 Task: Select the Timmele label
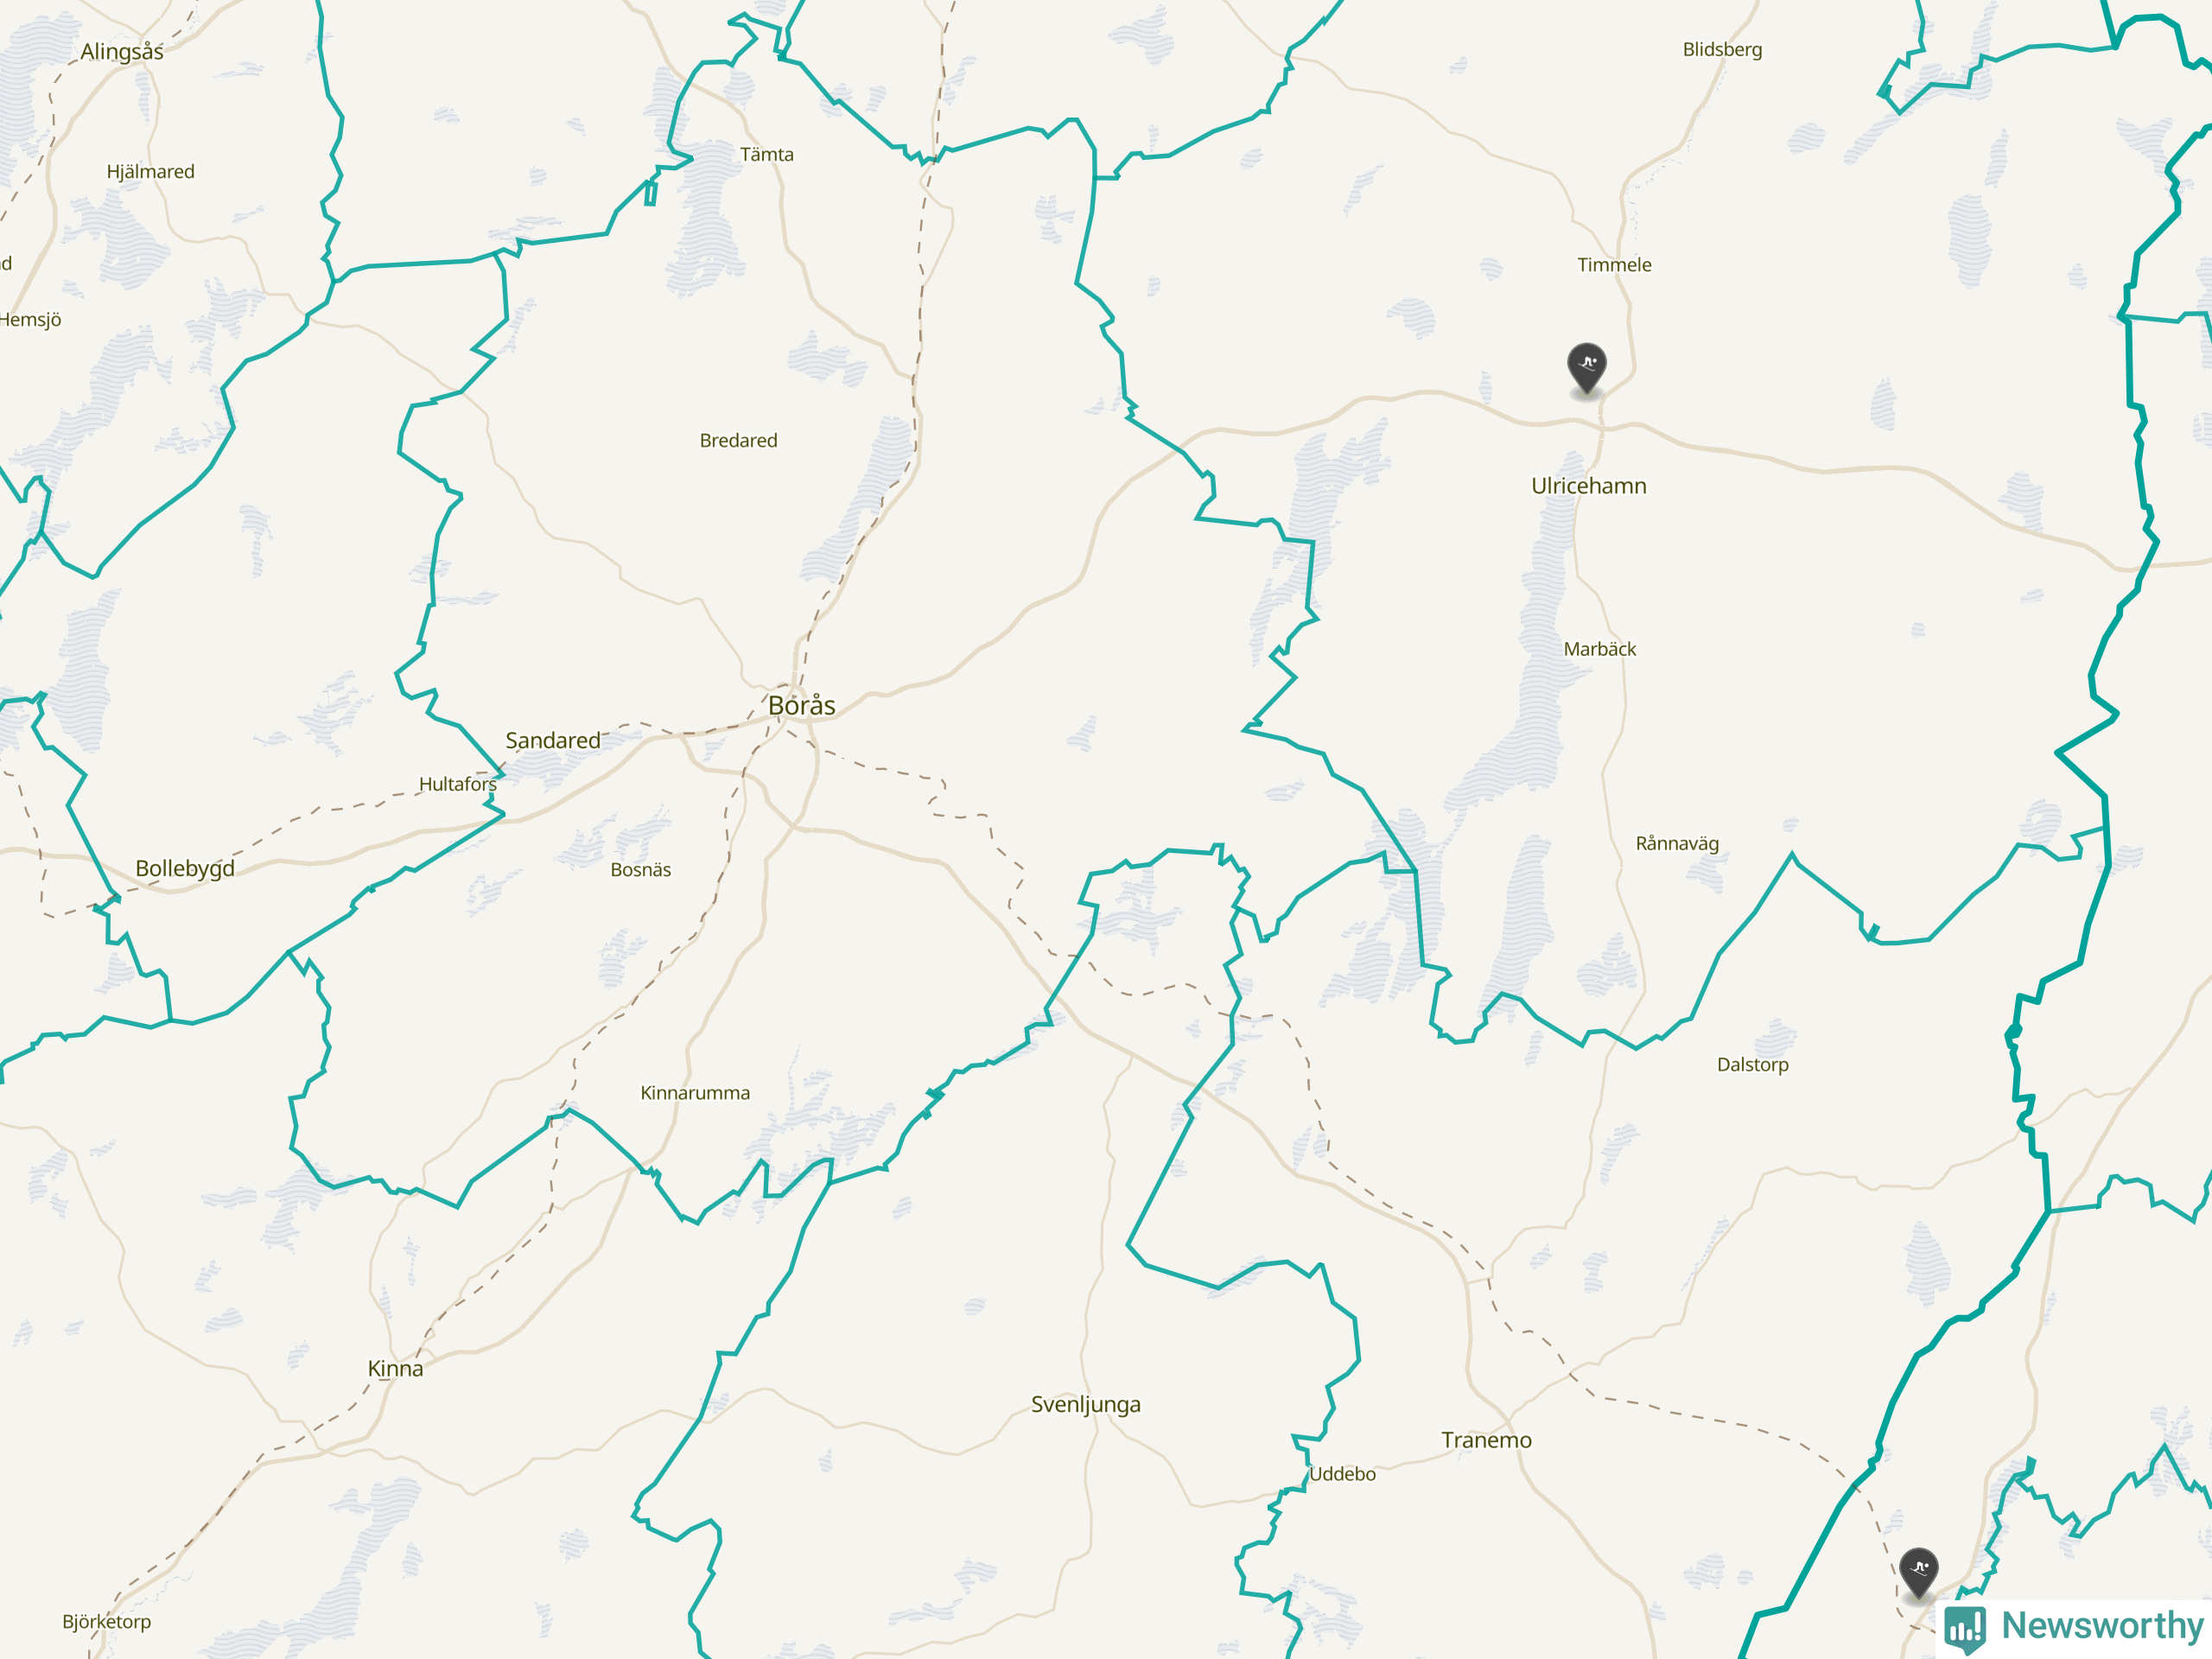pos(1614,265)
